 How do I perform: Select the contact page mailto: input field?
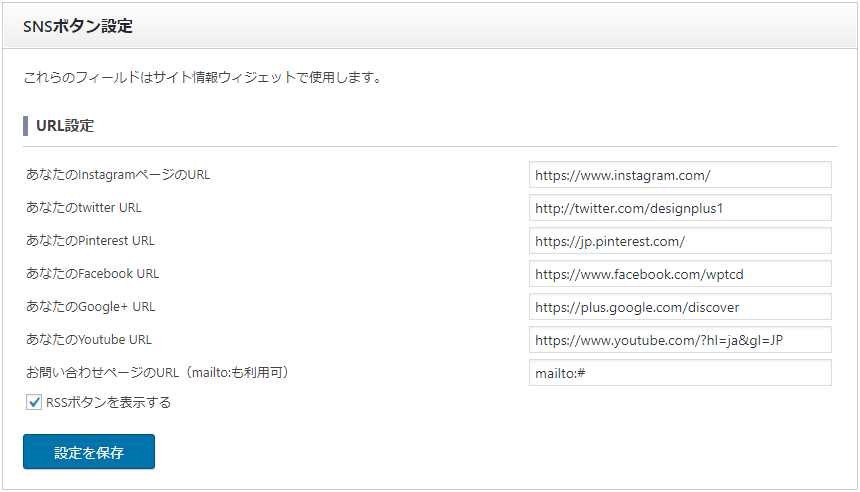tap(680, 373)
